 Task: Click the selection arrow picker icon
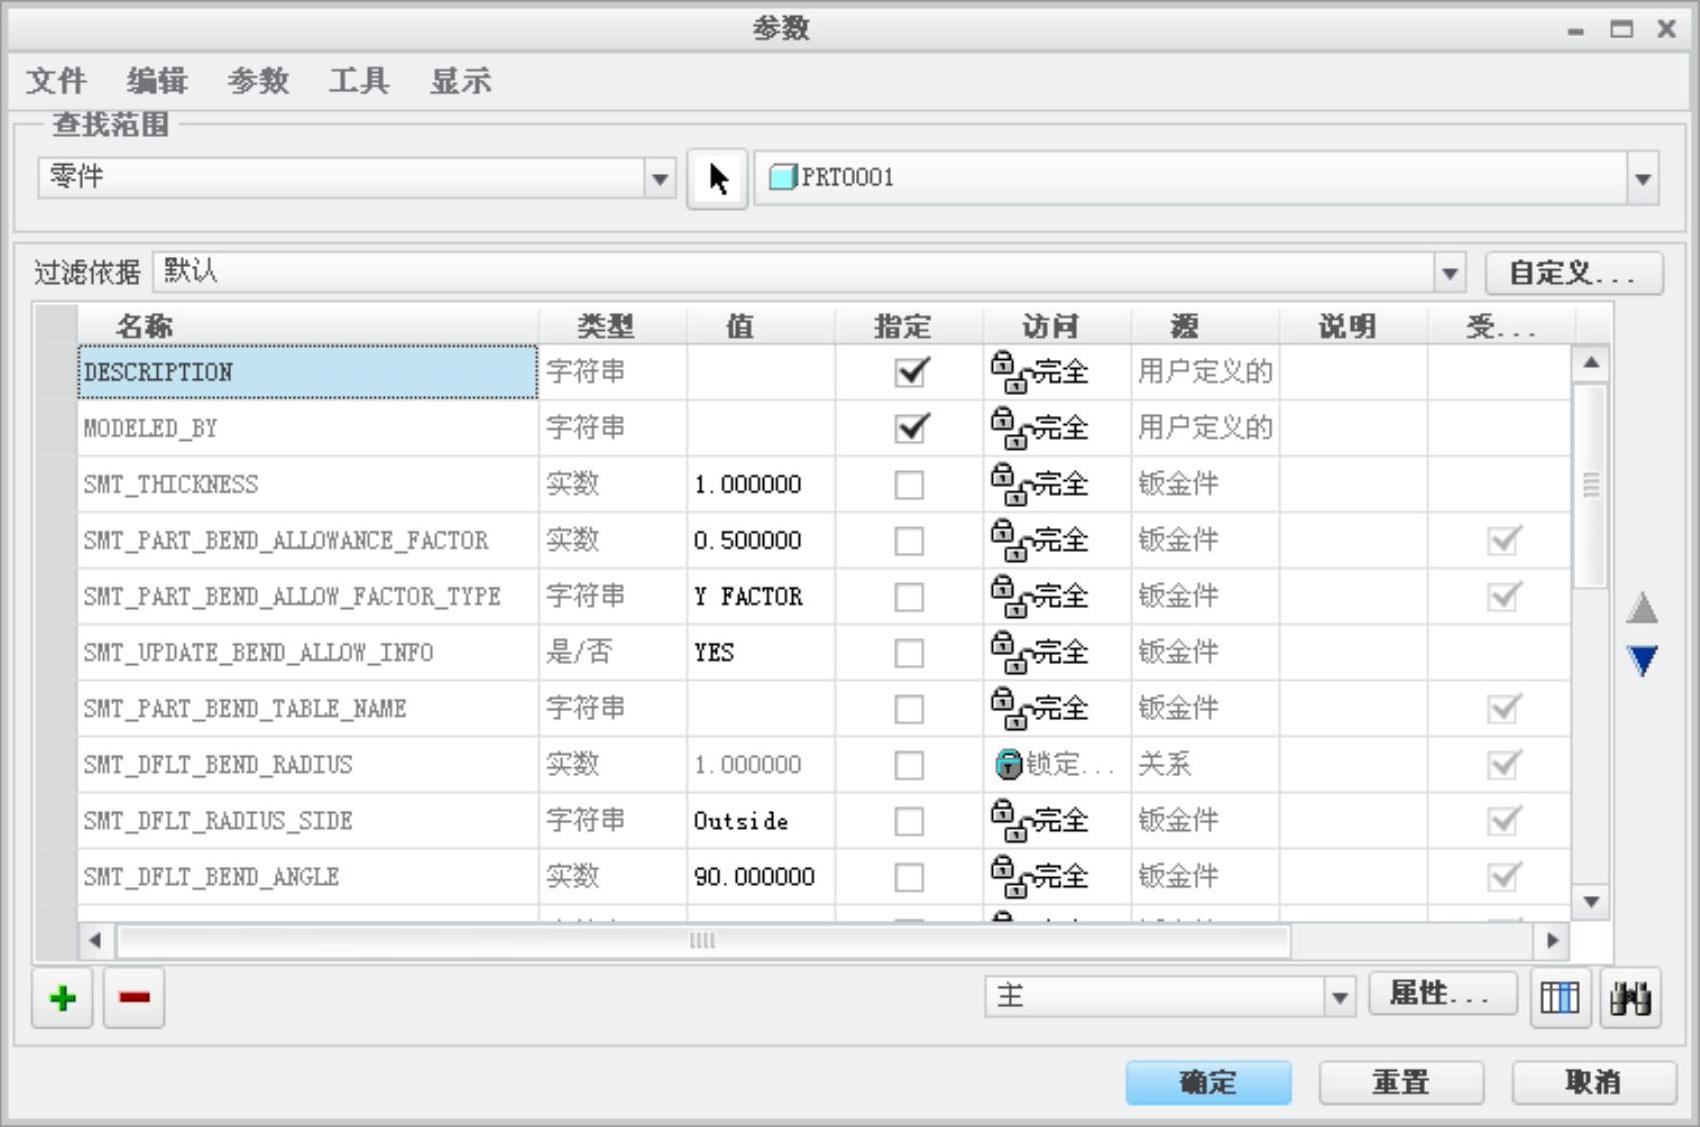[717, 179]
